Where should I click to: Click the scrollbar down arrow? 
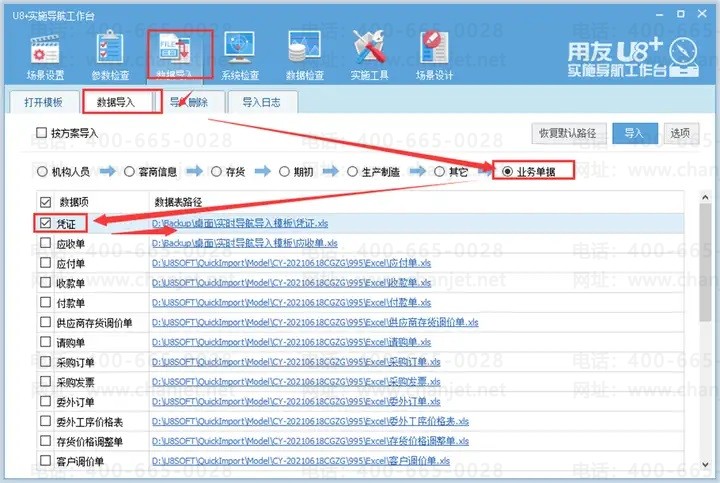point(705,464)
